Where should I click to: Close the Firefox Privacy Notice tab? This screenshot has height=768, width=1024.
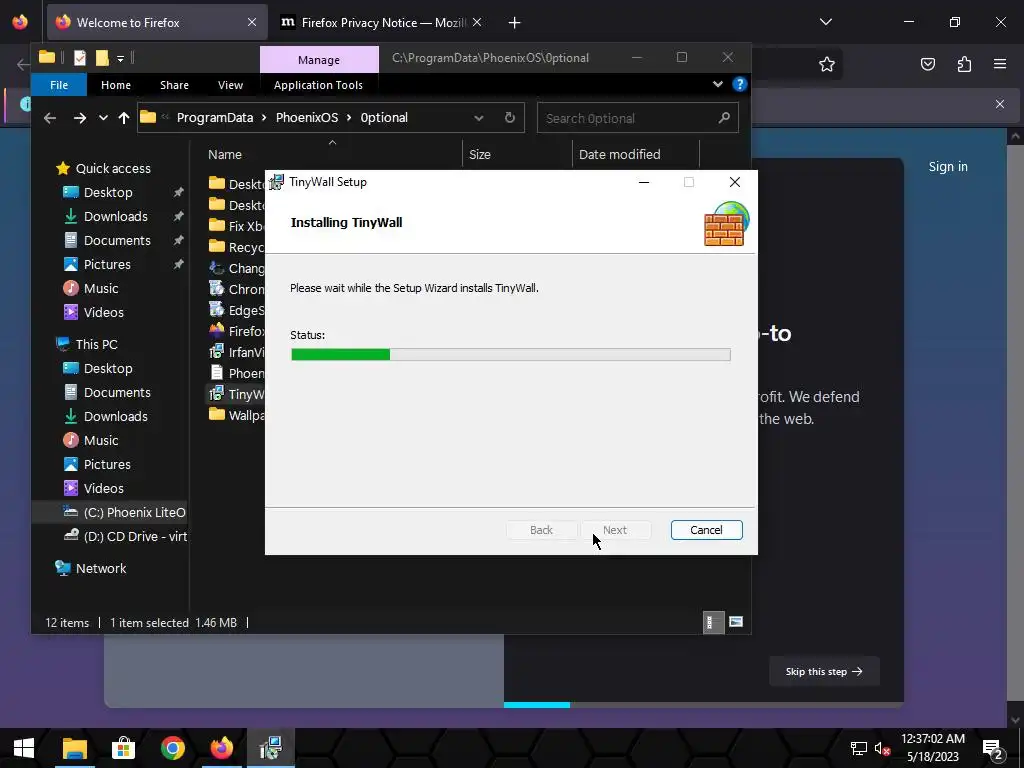(477, 23)
